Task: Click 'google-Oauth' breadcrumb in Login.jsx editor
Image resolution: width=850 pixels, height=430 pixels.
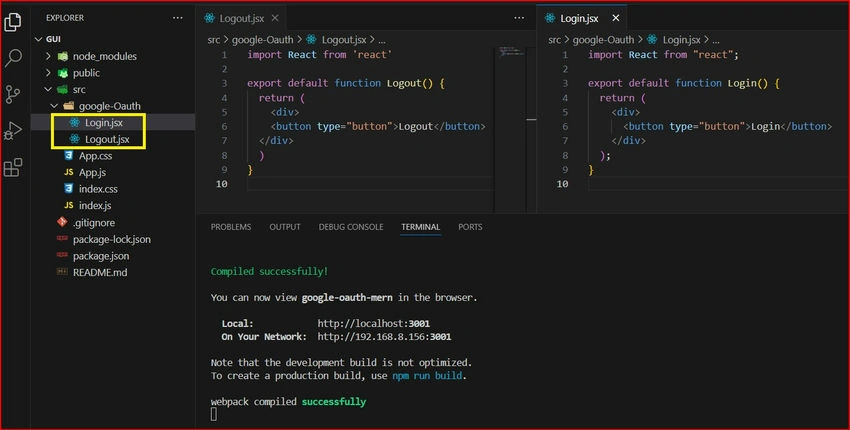Action: [603, 40]
